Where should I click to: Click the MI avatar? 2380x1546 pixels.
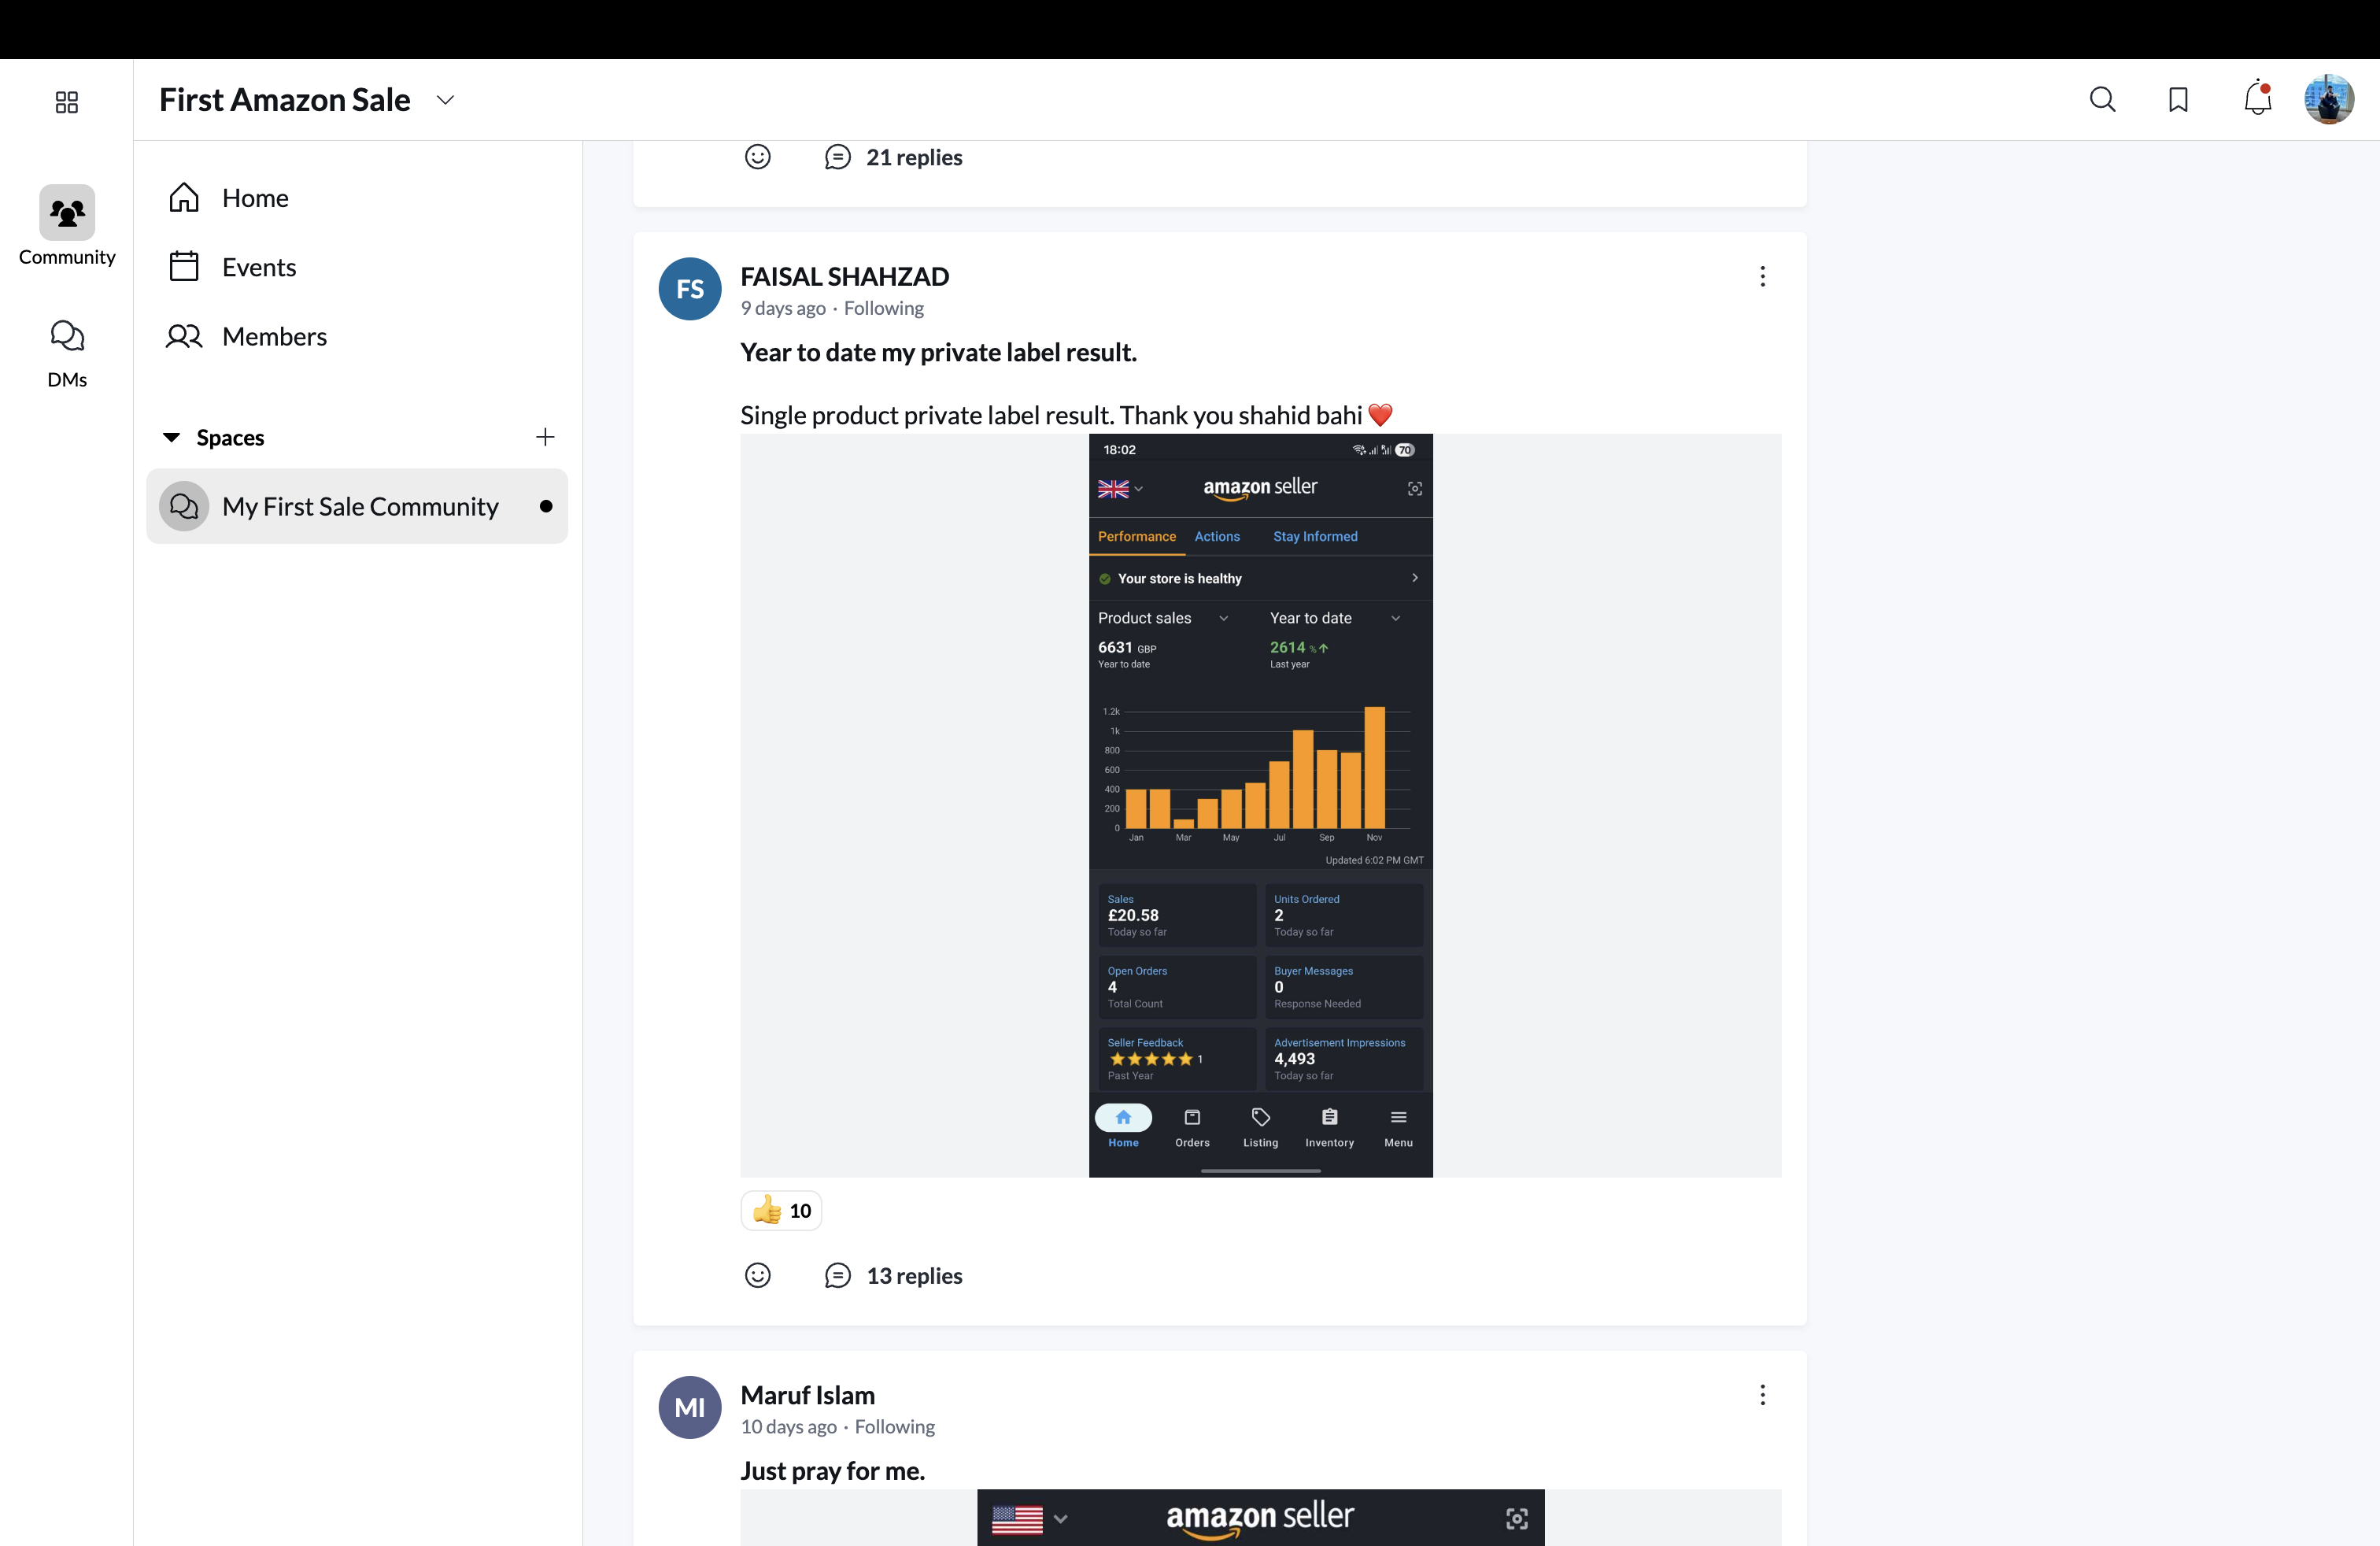tap(690, 1407)
